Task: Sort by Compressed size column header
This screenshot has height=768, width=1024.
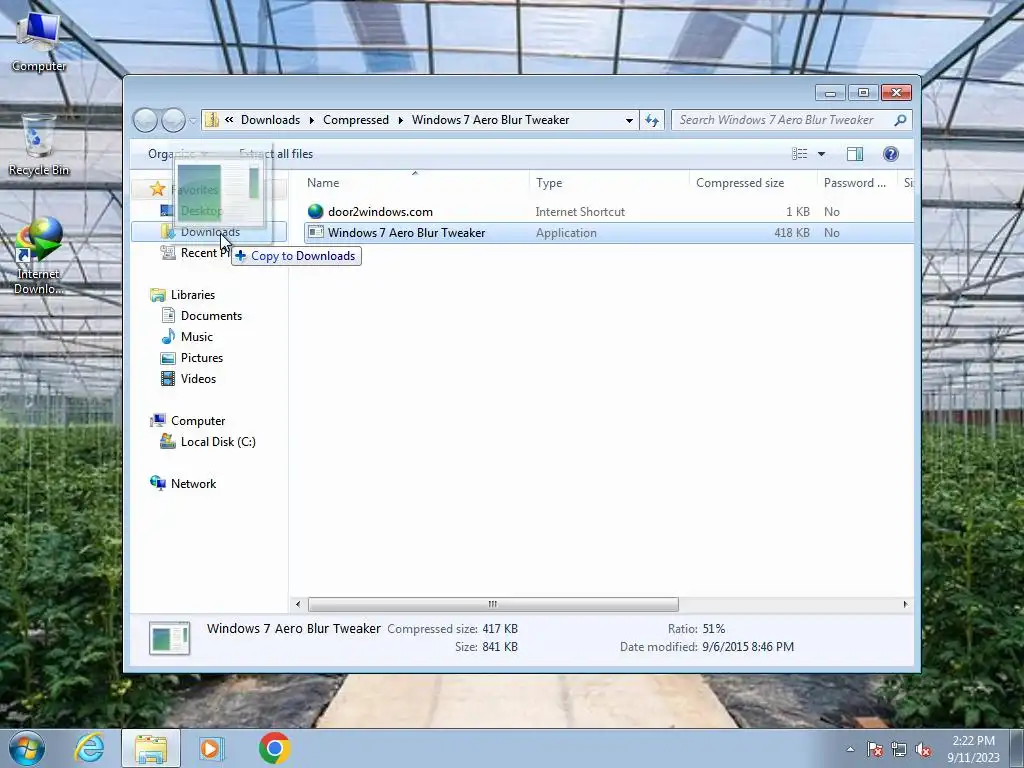Action: point(753,183)
